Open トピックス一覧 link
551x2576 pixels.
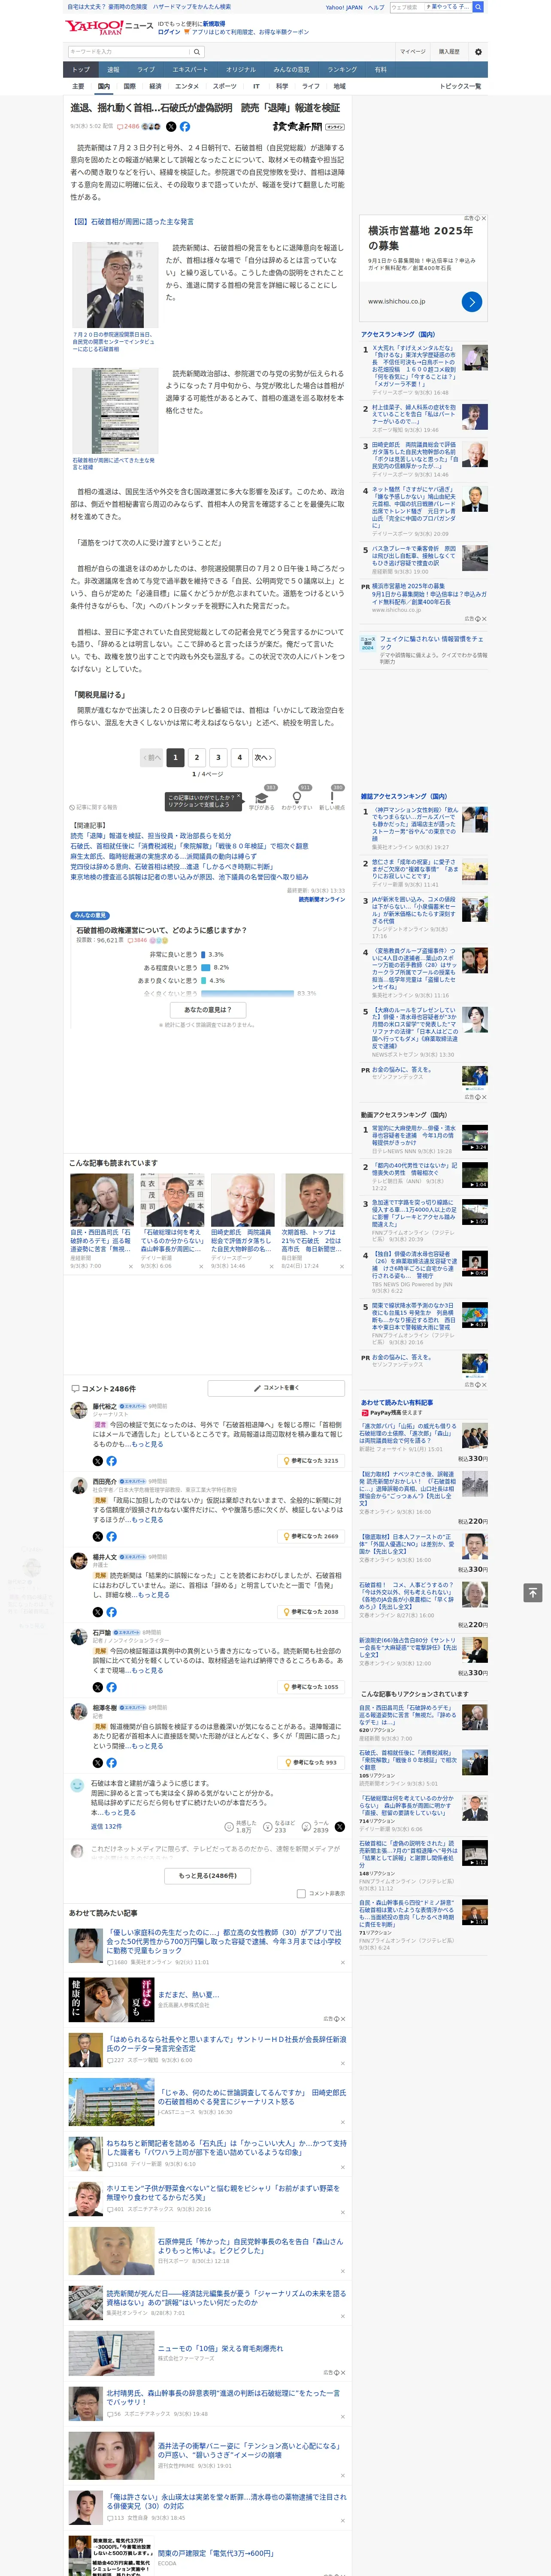(x=460, y=86)
